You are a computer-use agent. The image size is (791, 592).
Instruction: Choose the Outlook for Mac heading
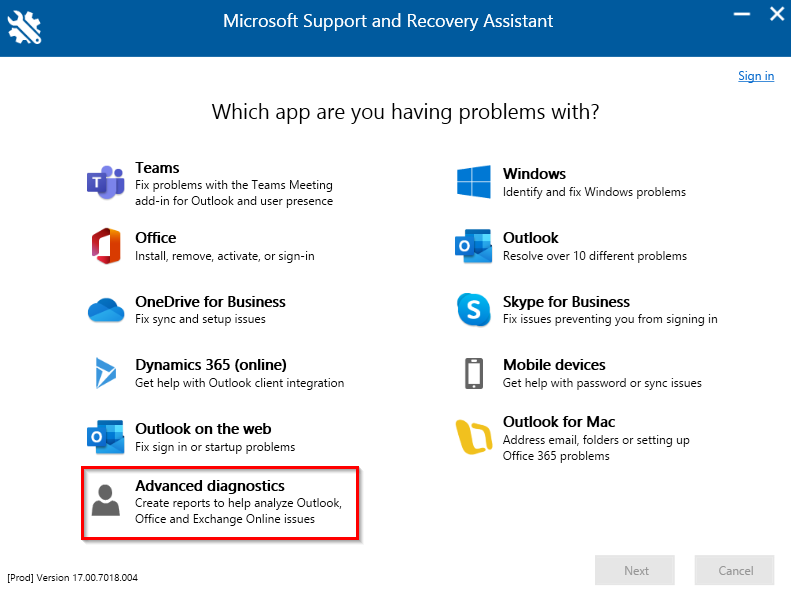pos(558,422)
